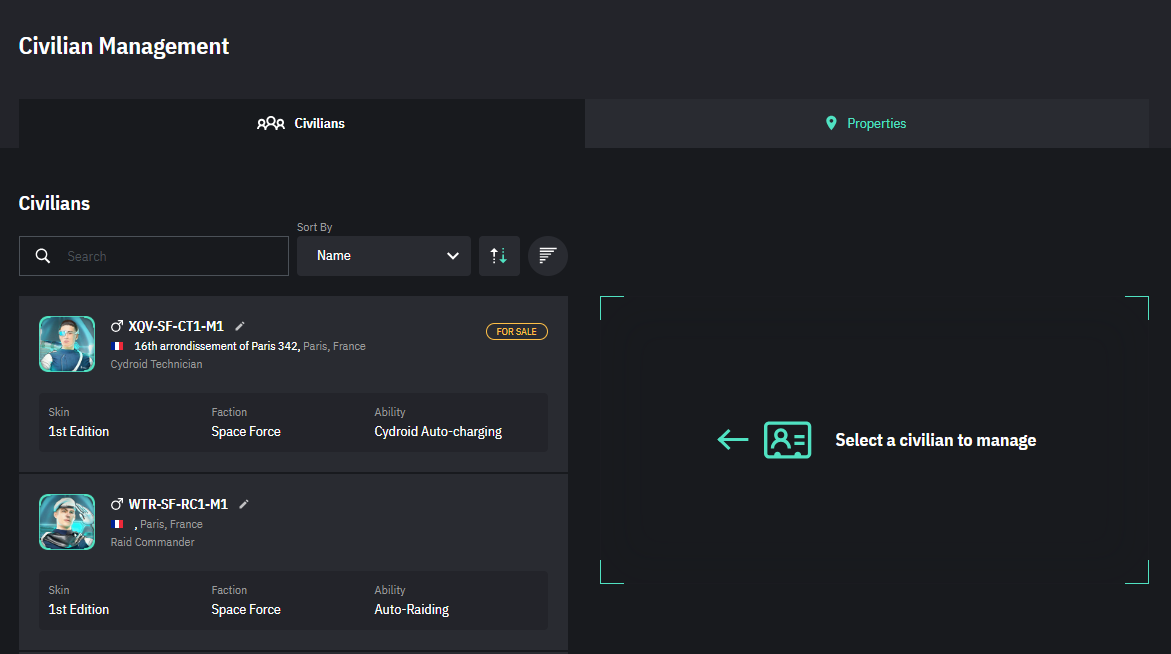This screenshot has width=1171, height=654.
Task: Click the French flag icon on XQV-SF-CT1-M1
Action: (118, 346)
